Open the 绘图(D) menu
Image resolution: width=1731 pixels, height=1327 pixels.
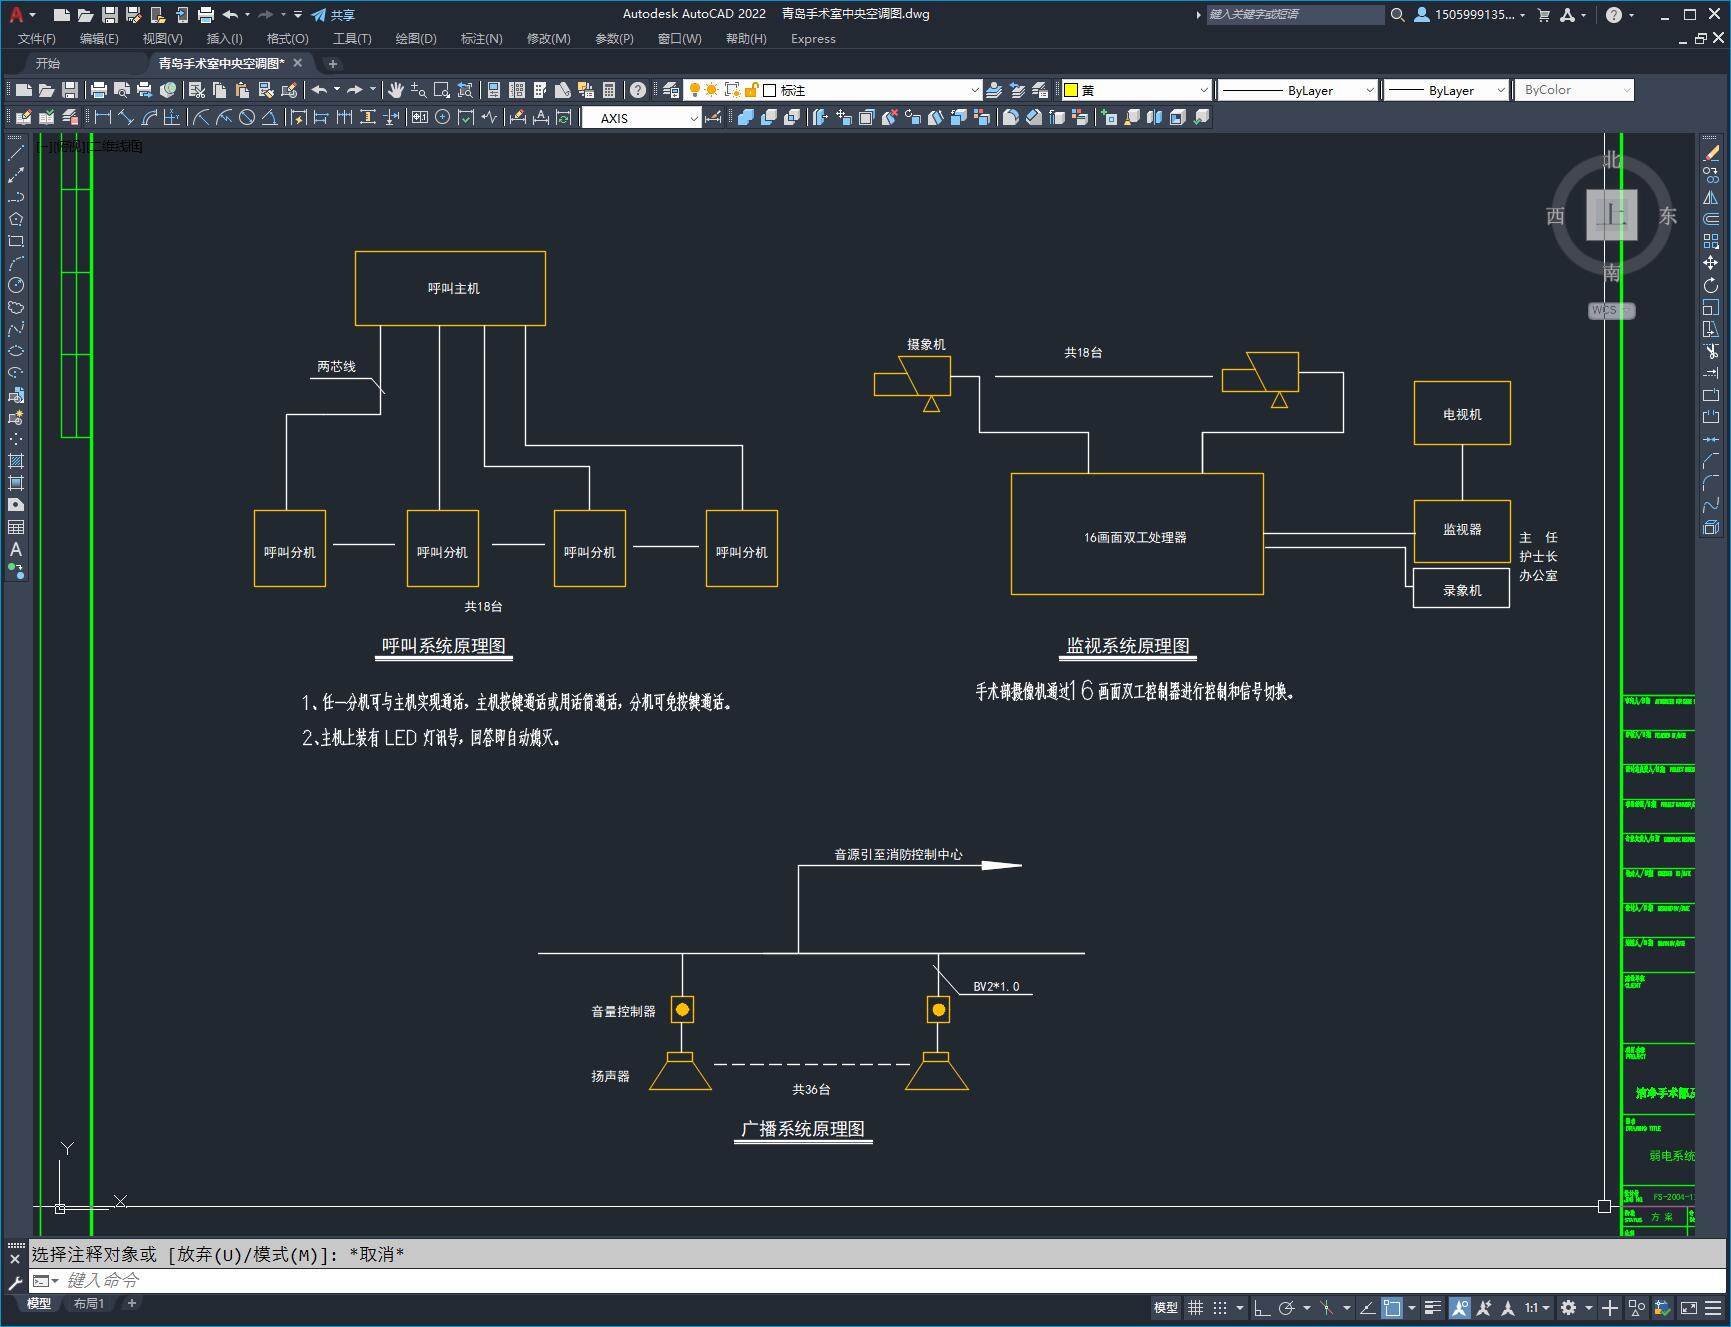(416, 38)
